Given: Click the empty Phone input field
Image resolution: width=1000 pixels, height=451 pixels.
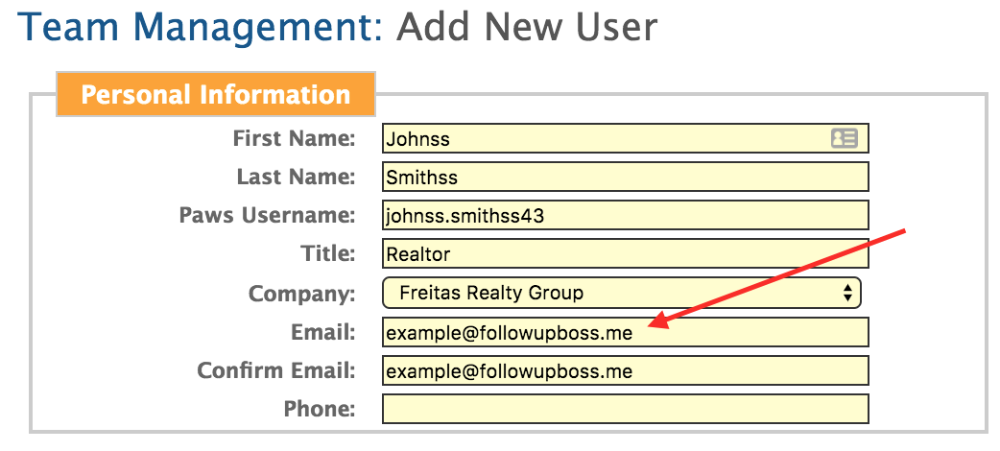Looking at the screenshot, I should click(x=626, y=409).
